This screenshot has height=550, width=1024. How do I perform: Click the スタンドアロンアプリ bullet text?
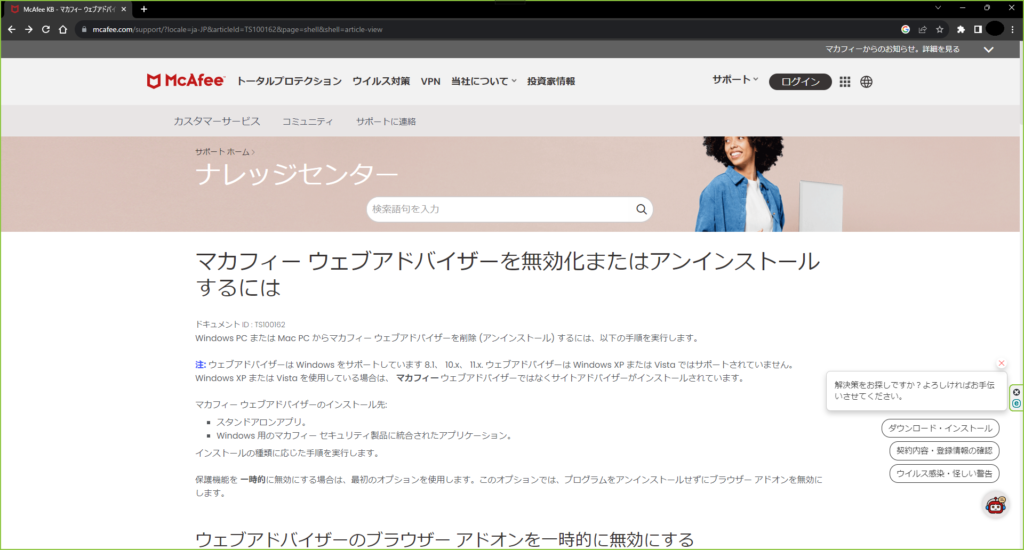coord(261,422)
